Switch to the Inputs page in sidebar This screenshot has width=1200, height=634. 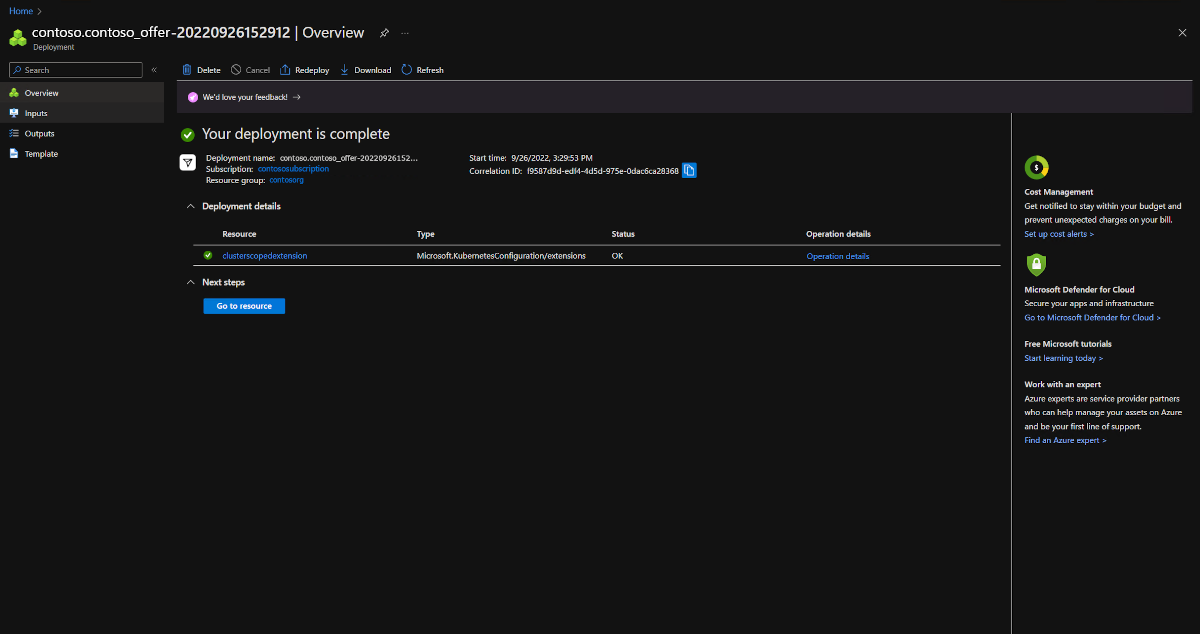point(36,113)
